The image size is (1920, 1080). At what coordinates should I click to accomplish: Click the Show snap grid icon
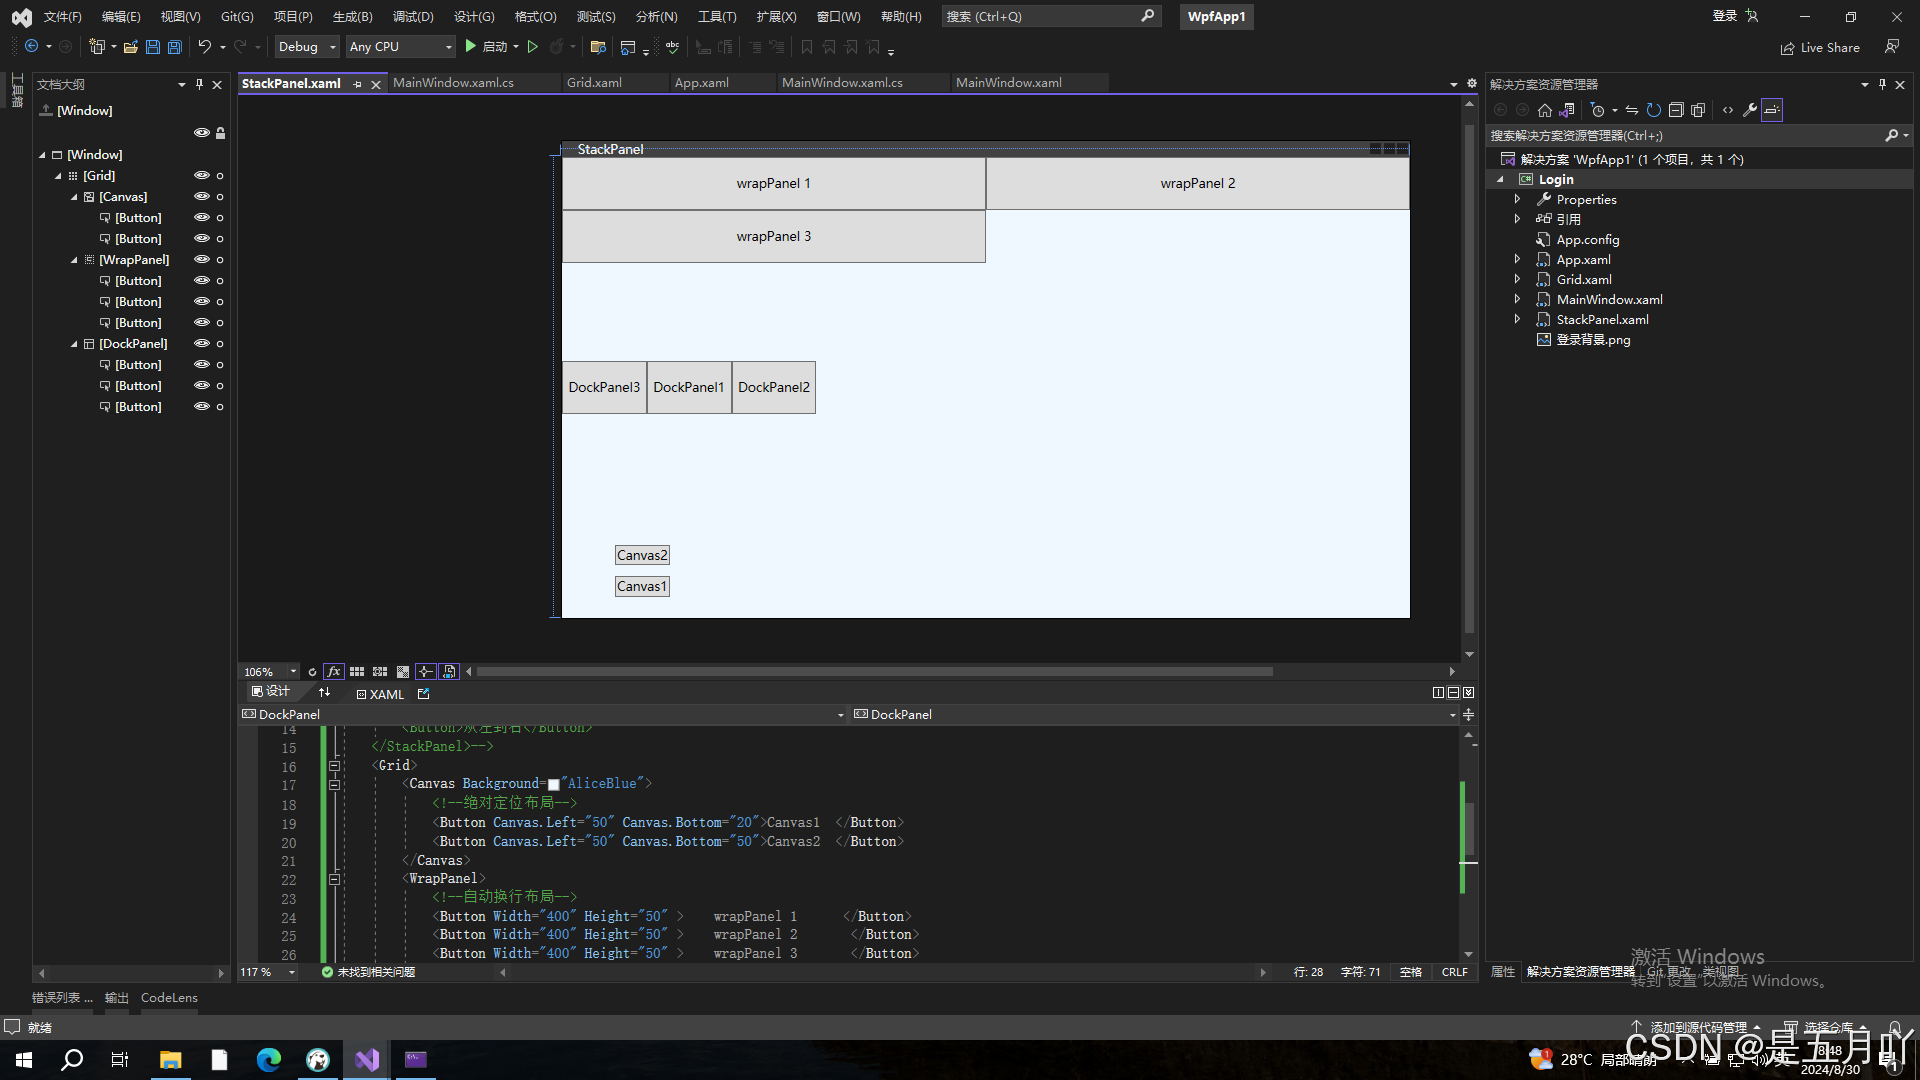point(357,672)
